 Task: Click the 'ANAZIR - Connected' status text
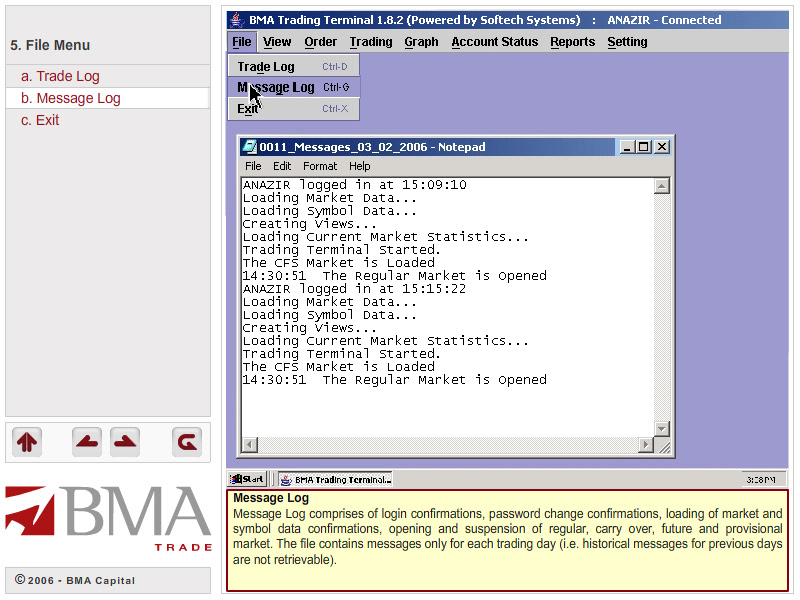click(x=664, y=20)
